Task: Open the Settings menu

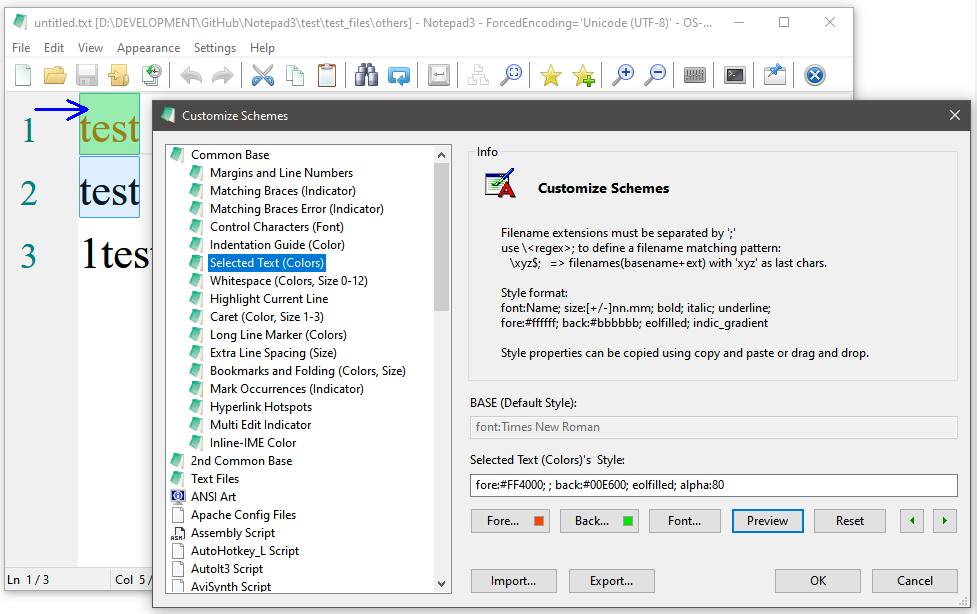Action: (215, 47)
